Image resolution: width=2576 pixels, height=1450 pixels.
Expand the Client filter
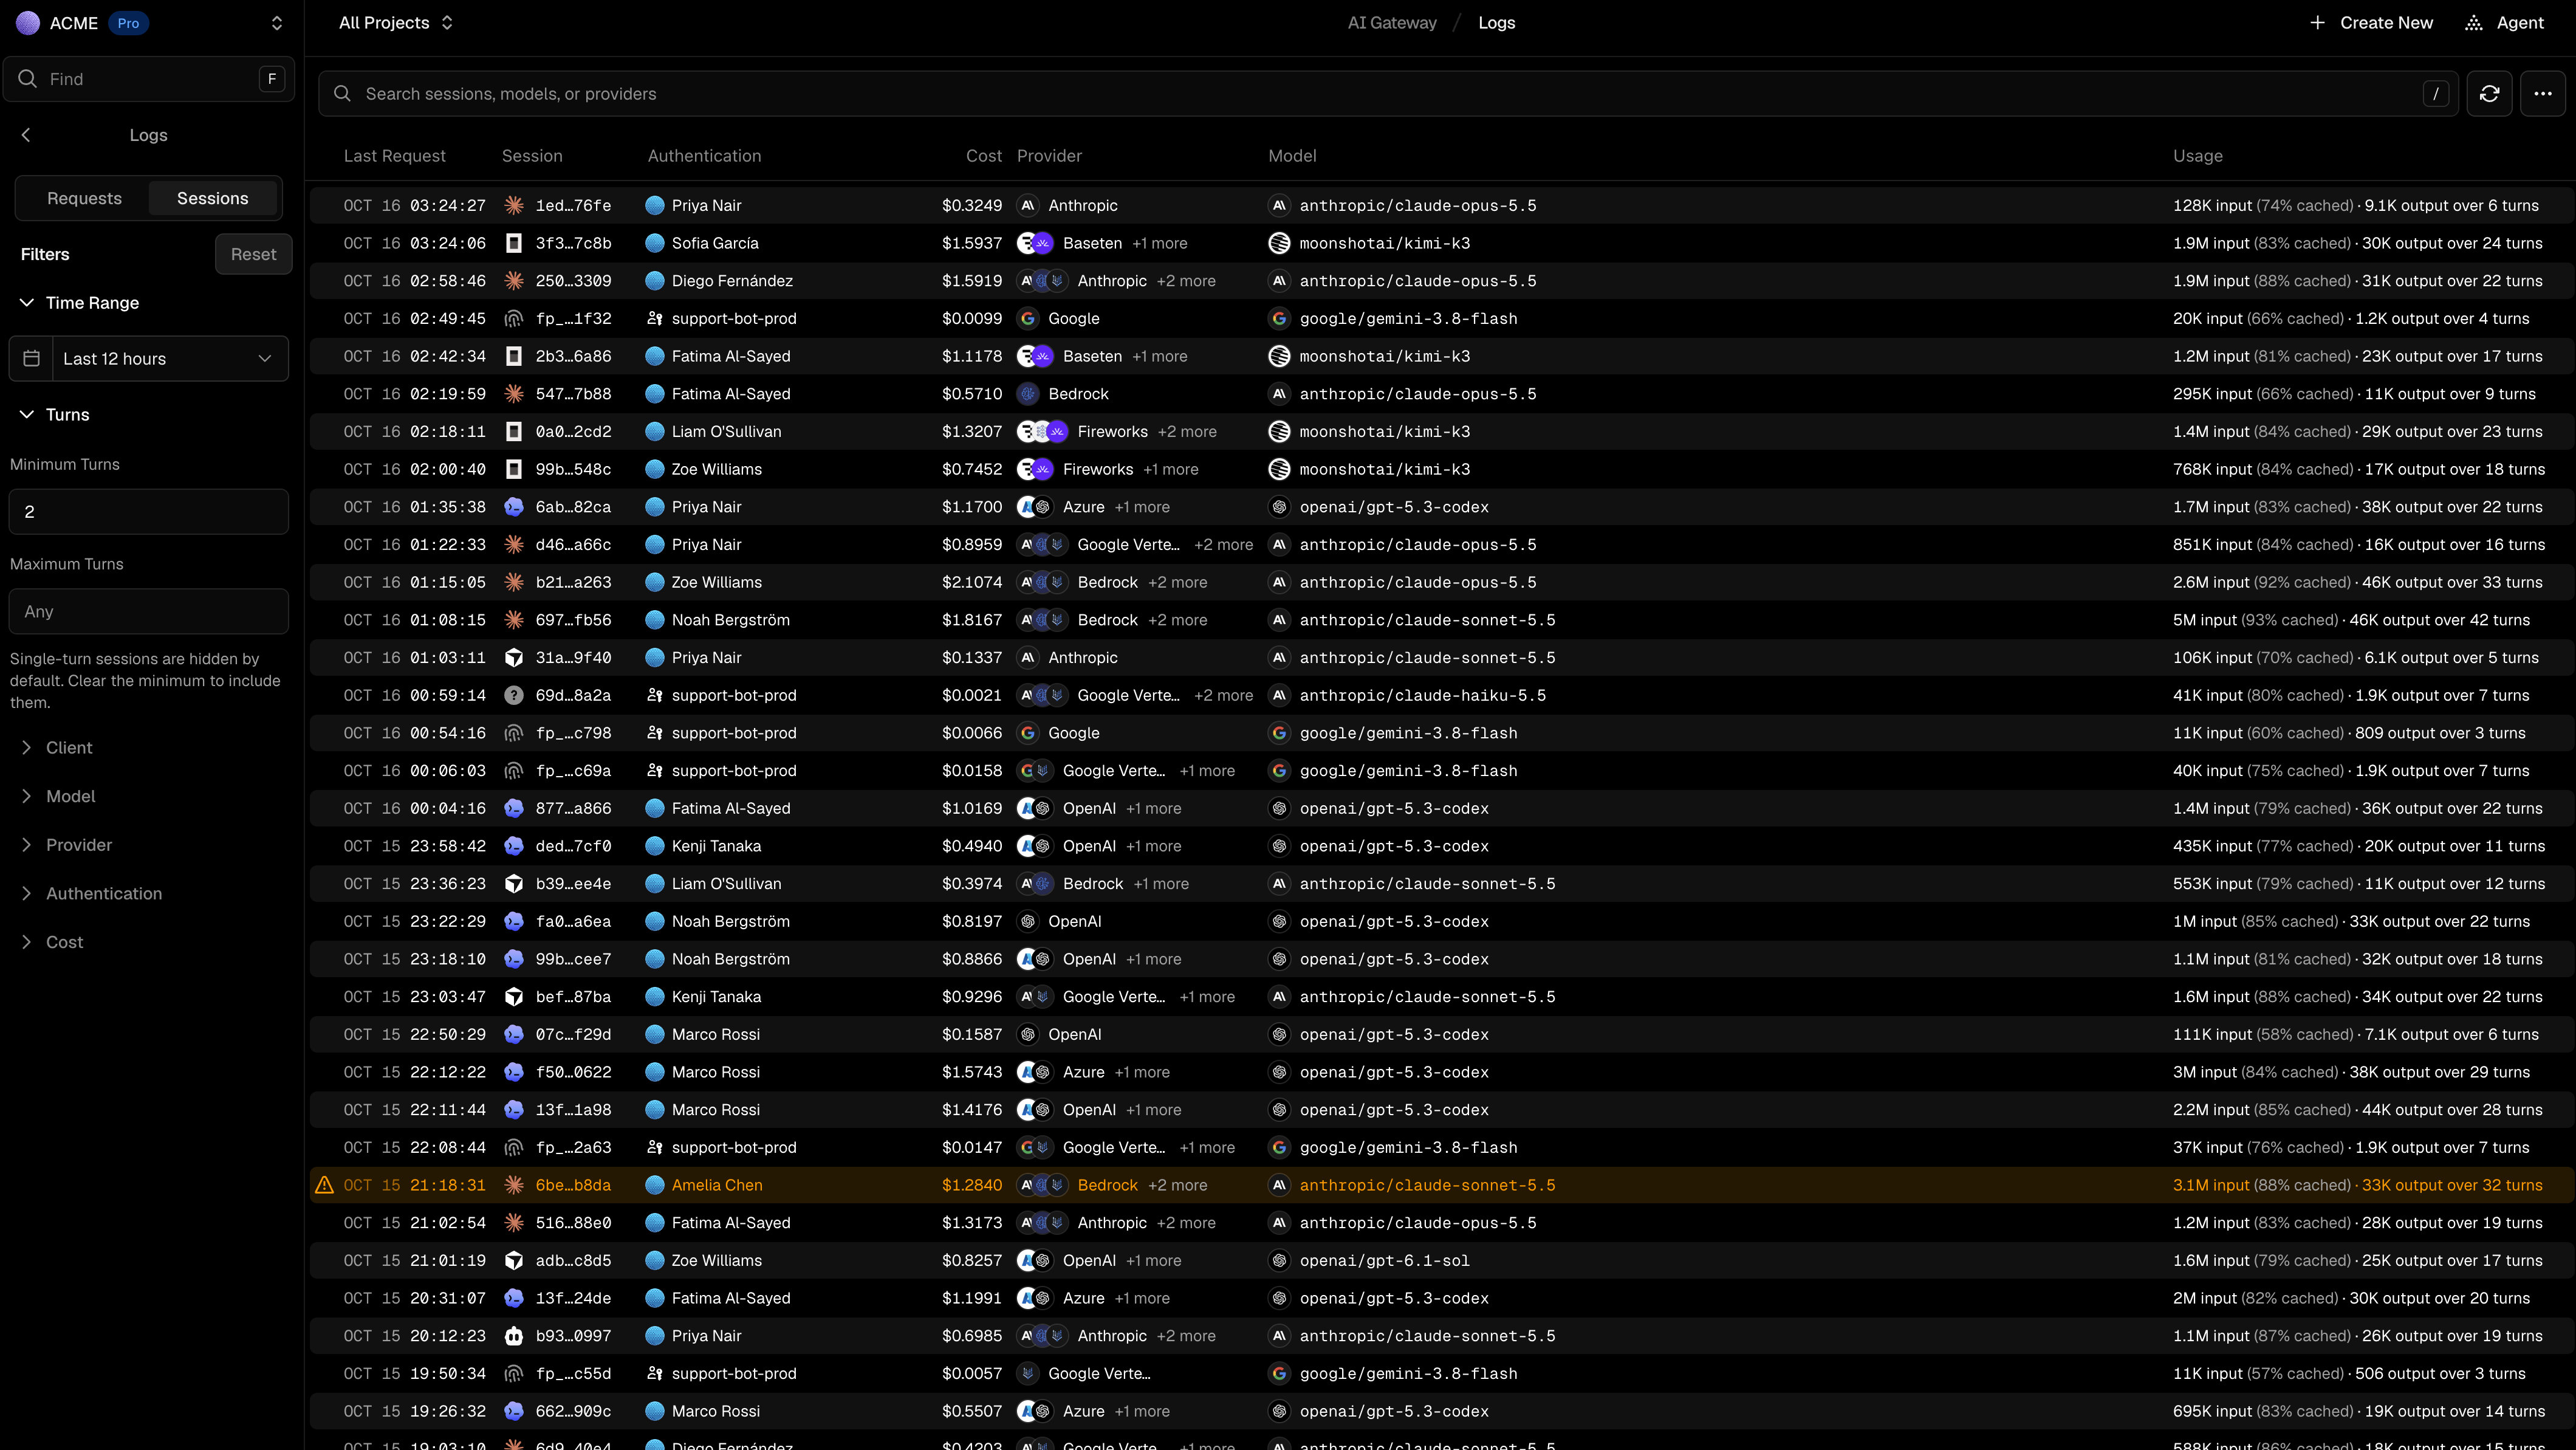[57, 748]
